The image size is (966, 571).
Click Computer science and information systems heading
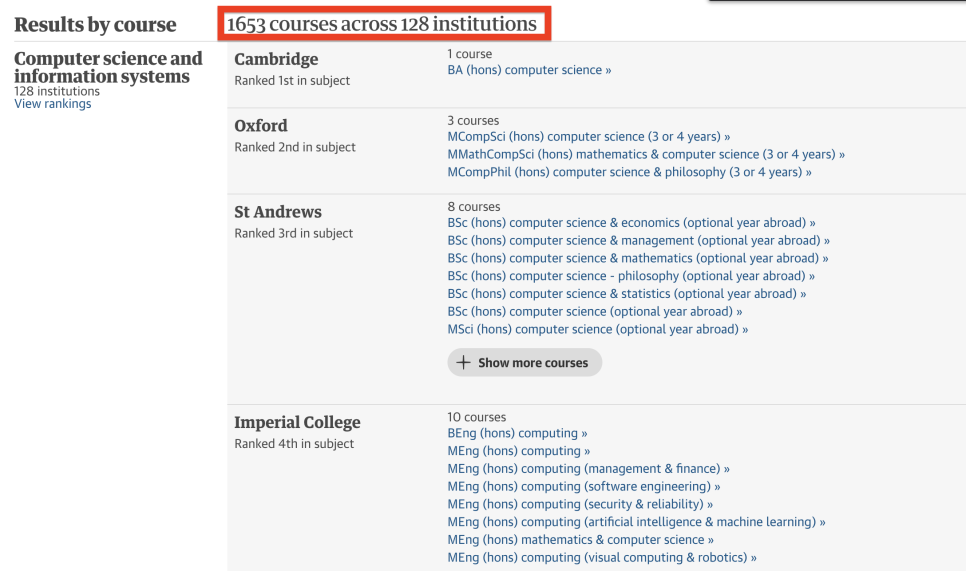108,67
